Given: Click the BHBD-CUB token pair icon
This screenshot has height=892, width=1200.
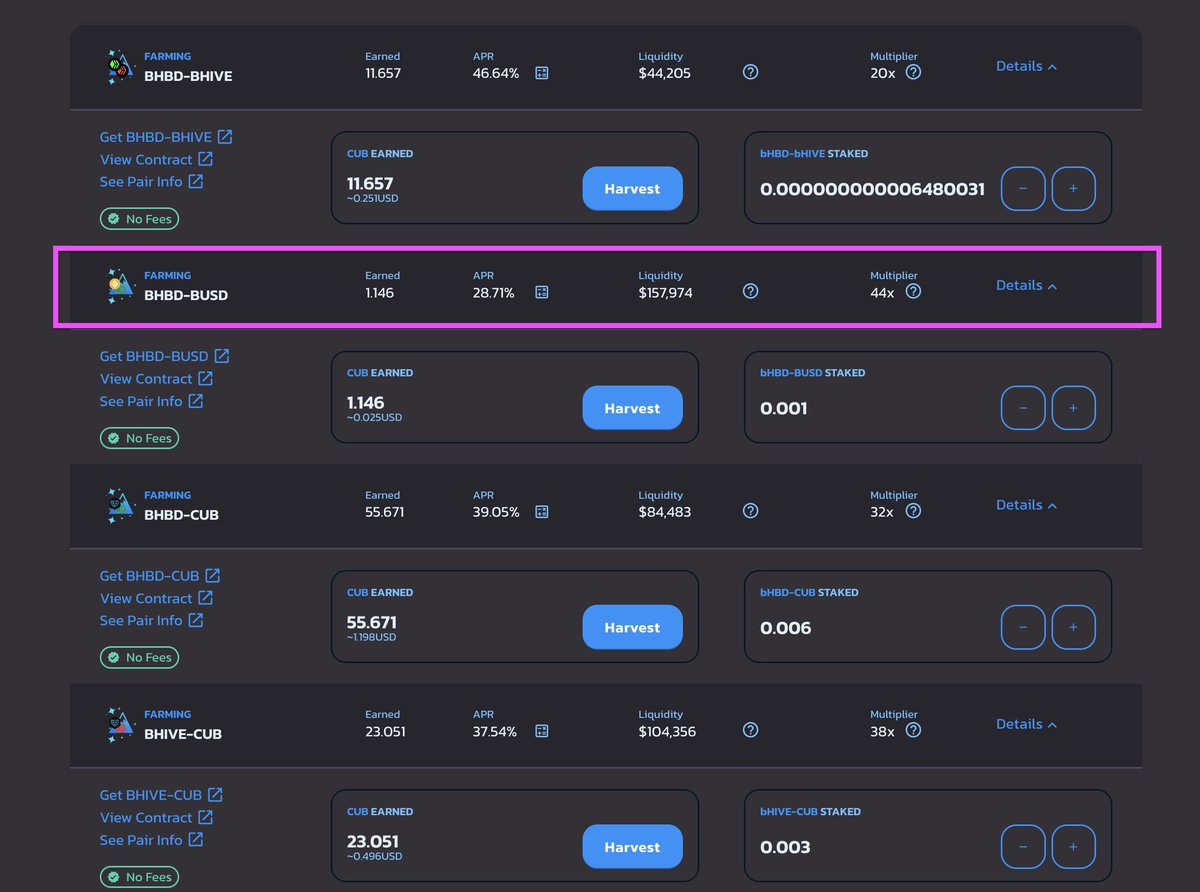Looking at the screenshot, I should (x=119, y=506).
